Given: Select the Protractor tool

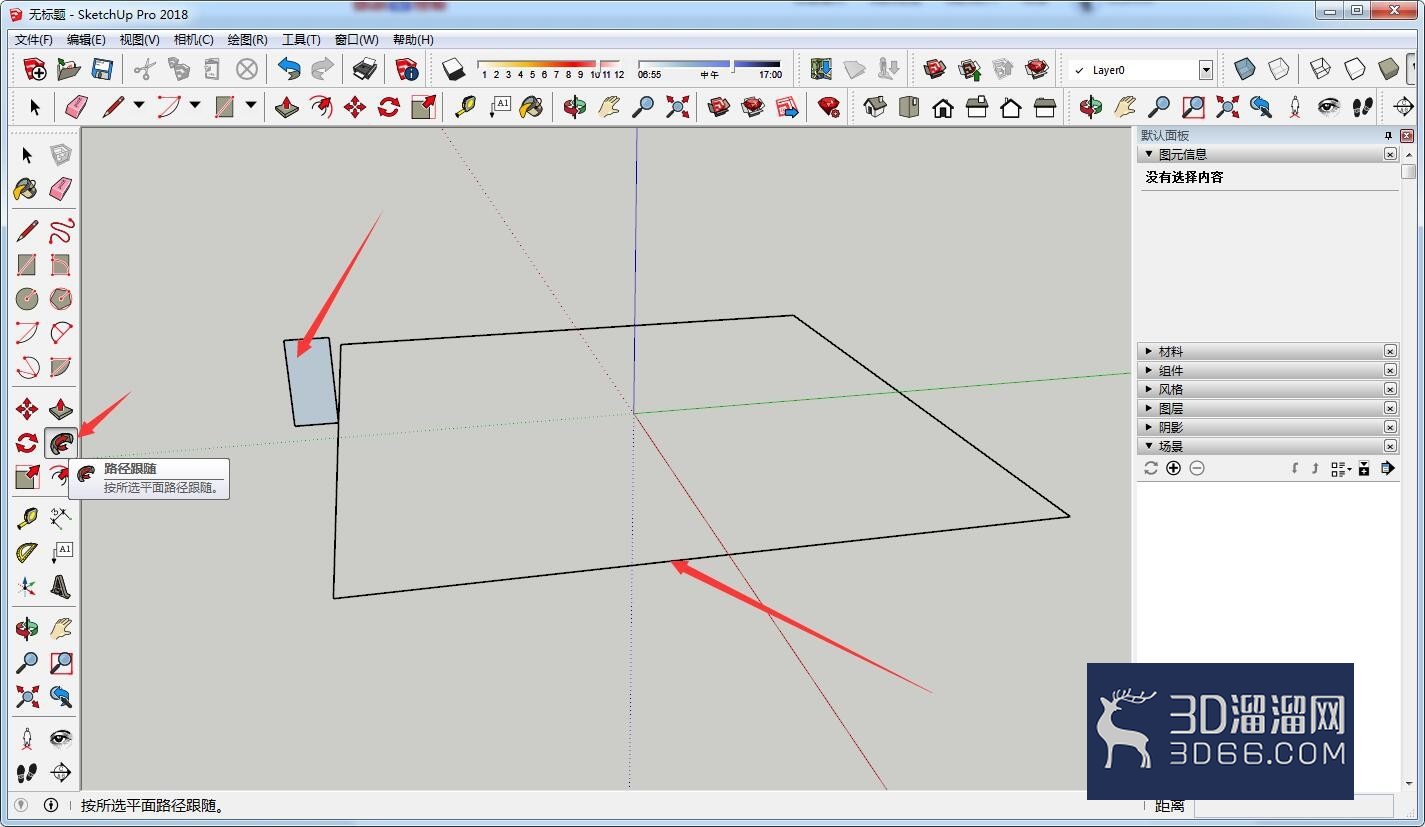Looking at the screenshot, I should tap(27, 552).
